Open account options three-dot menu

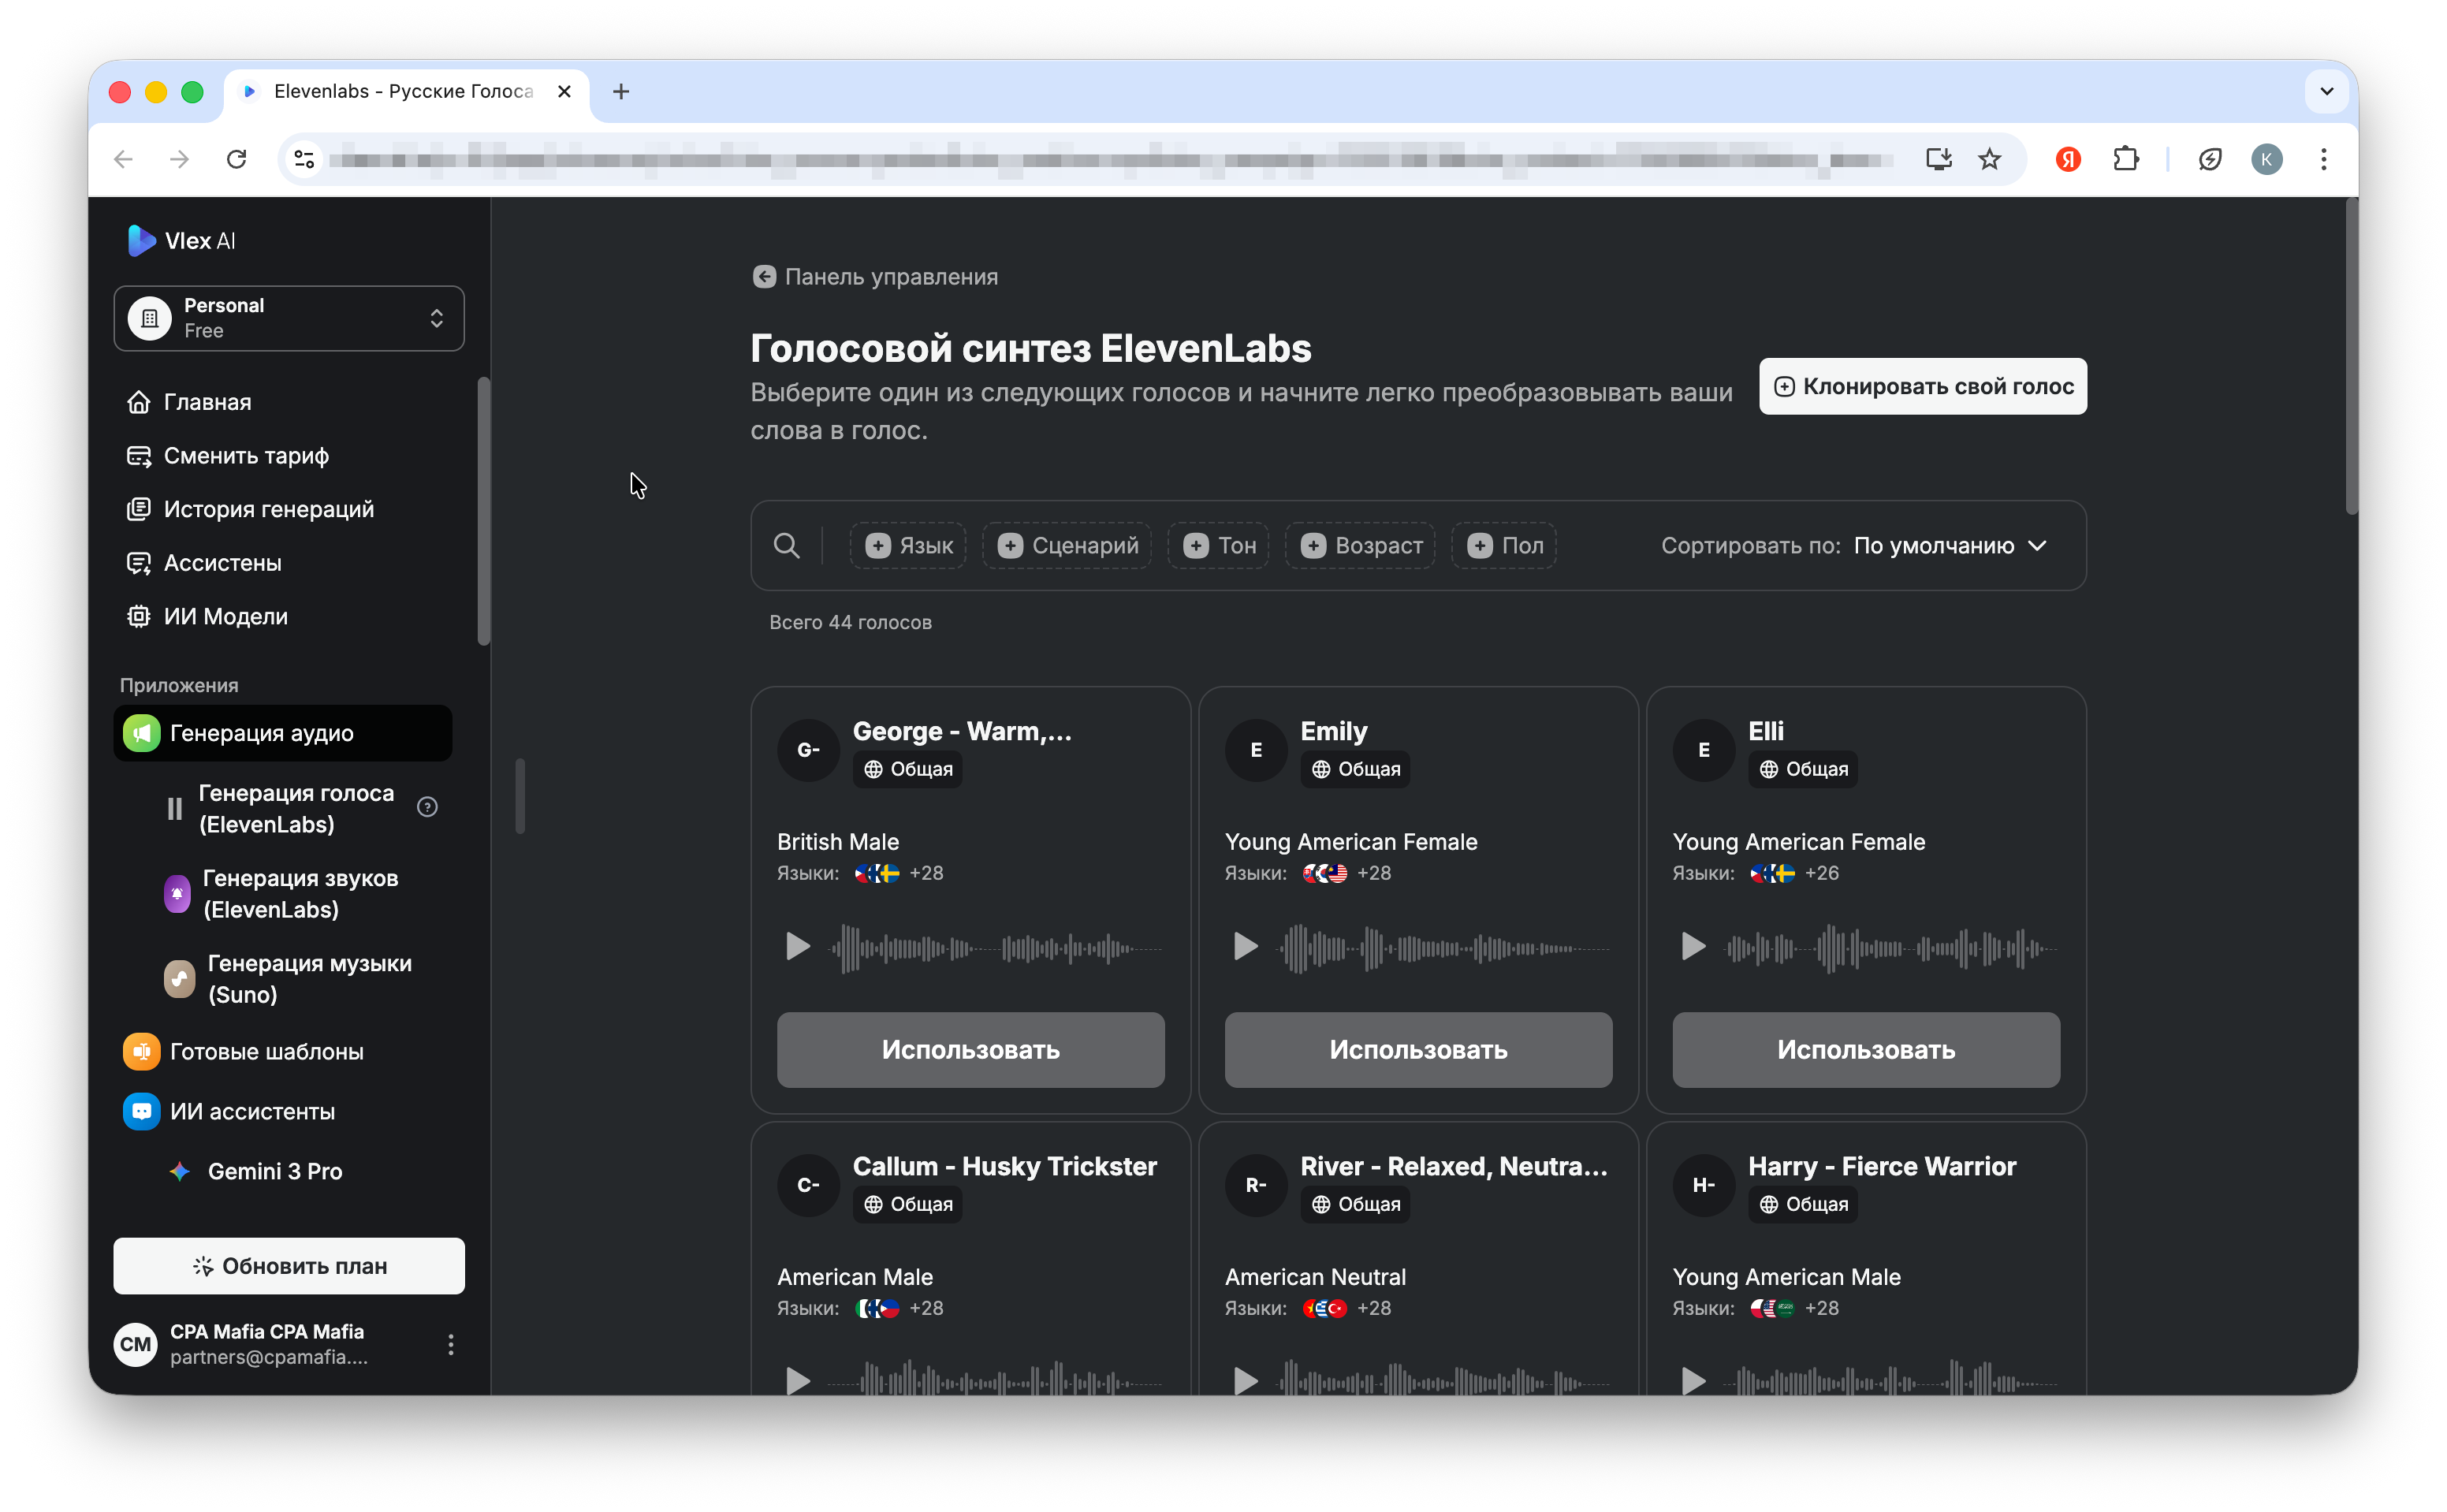(451, 1345)
